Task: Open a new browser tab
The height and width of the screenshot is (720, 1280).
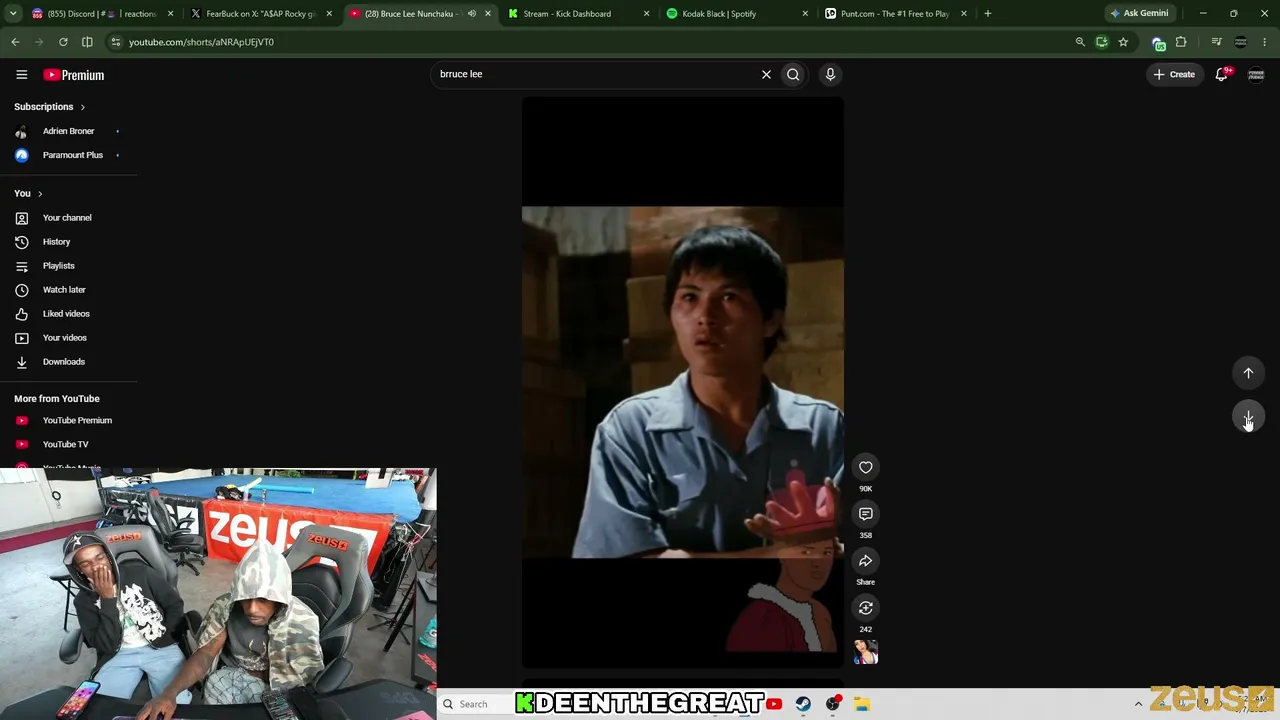Action: pos(988,14)
